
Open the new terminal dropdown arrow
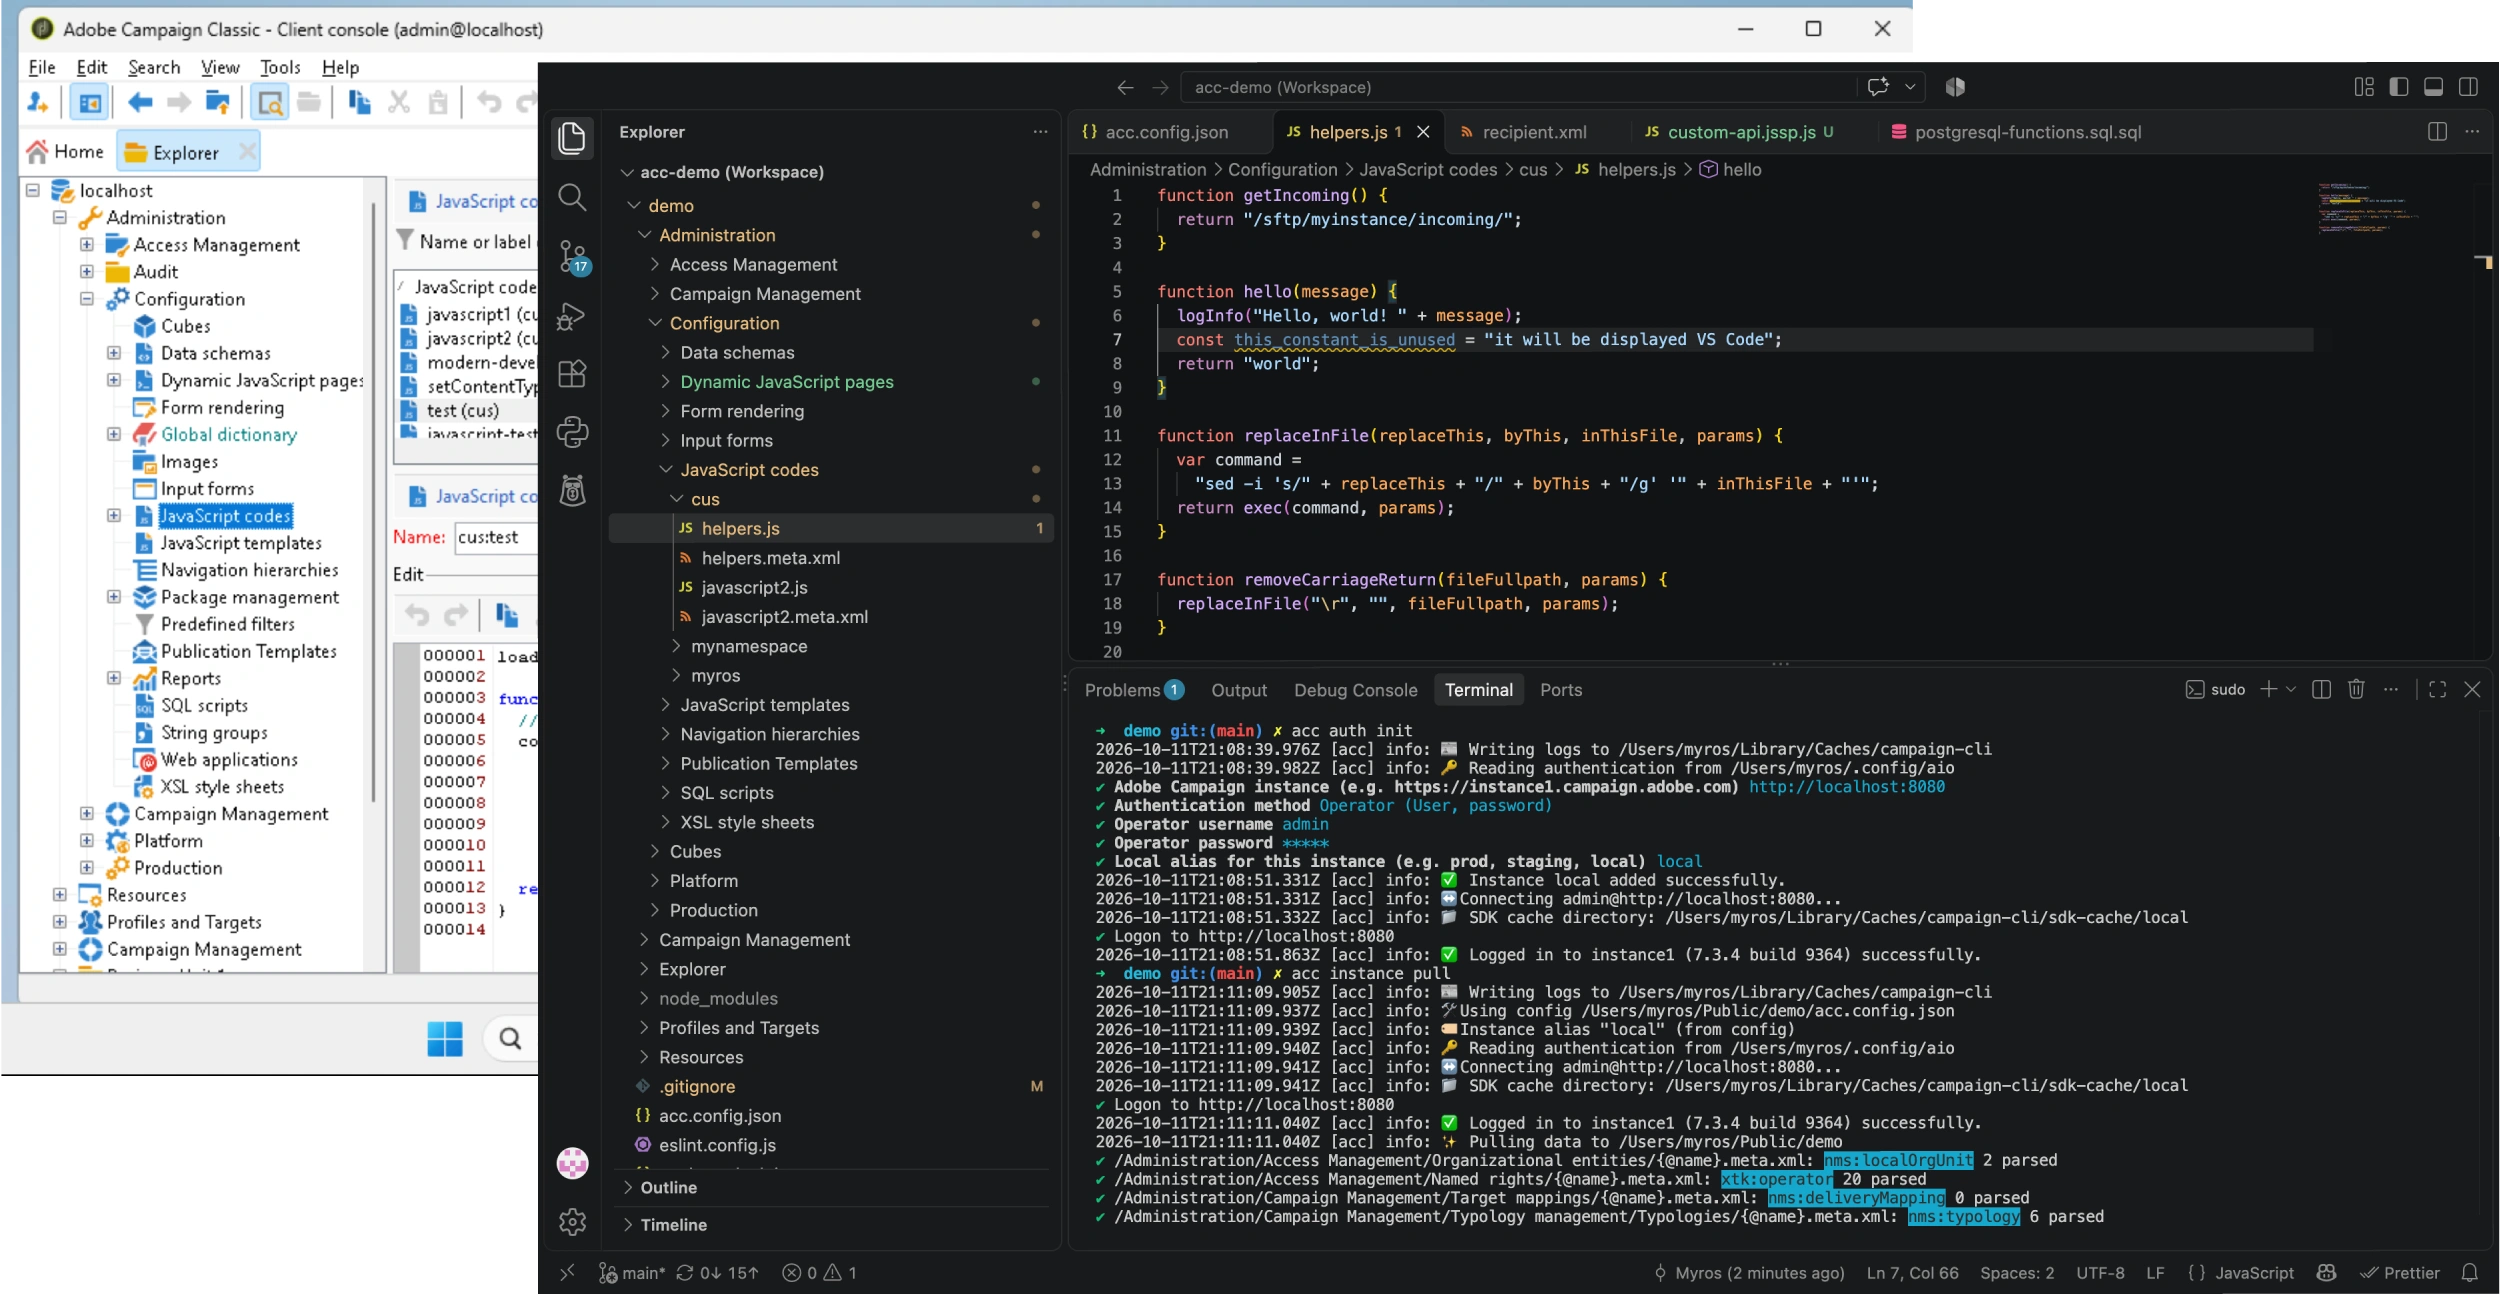point(2291,689)
